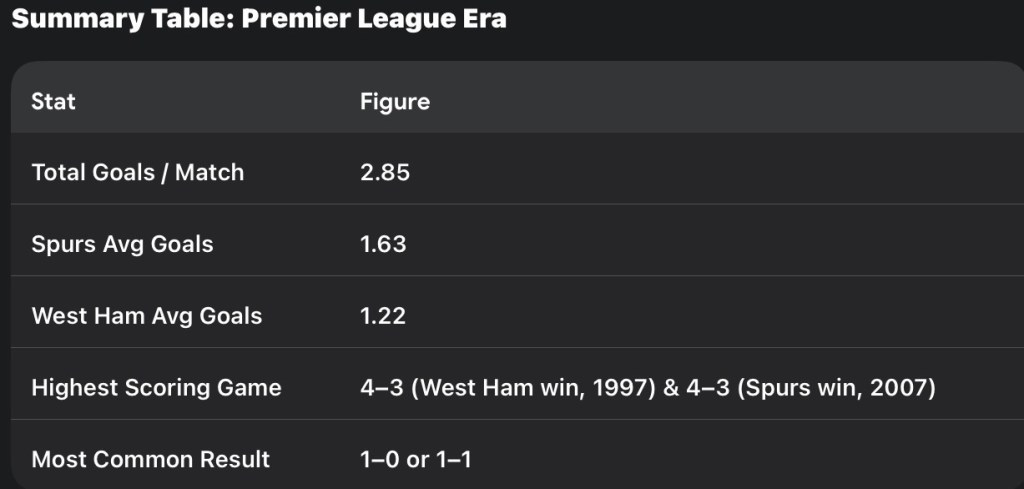1024x489 pixels.
Task: Click the 1.63 figure value
Action: (383, 244)
